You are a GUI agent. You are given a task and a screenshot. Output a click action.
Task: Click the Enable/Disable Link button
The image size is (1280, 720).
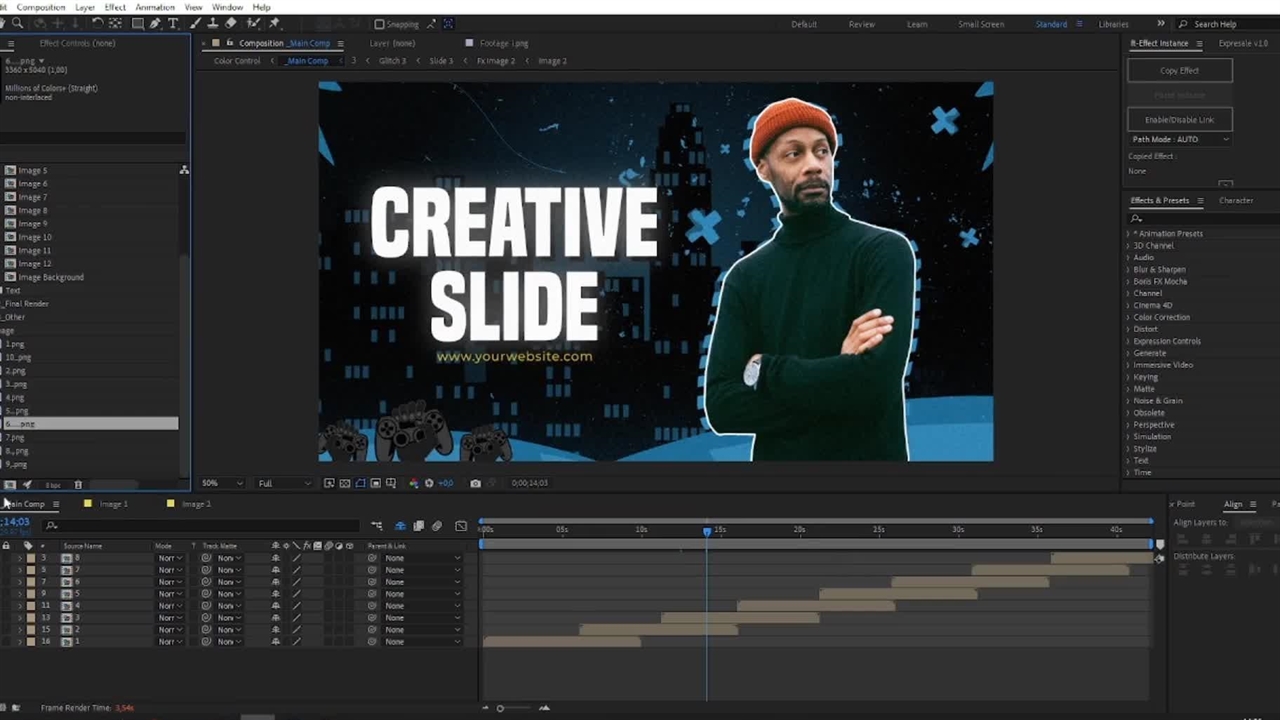(x=1179, y=119)
